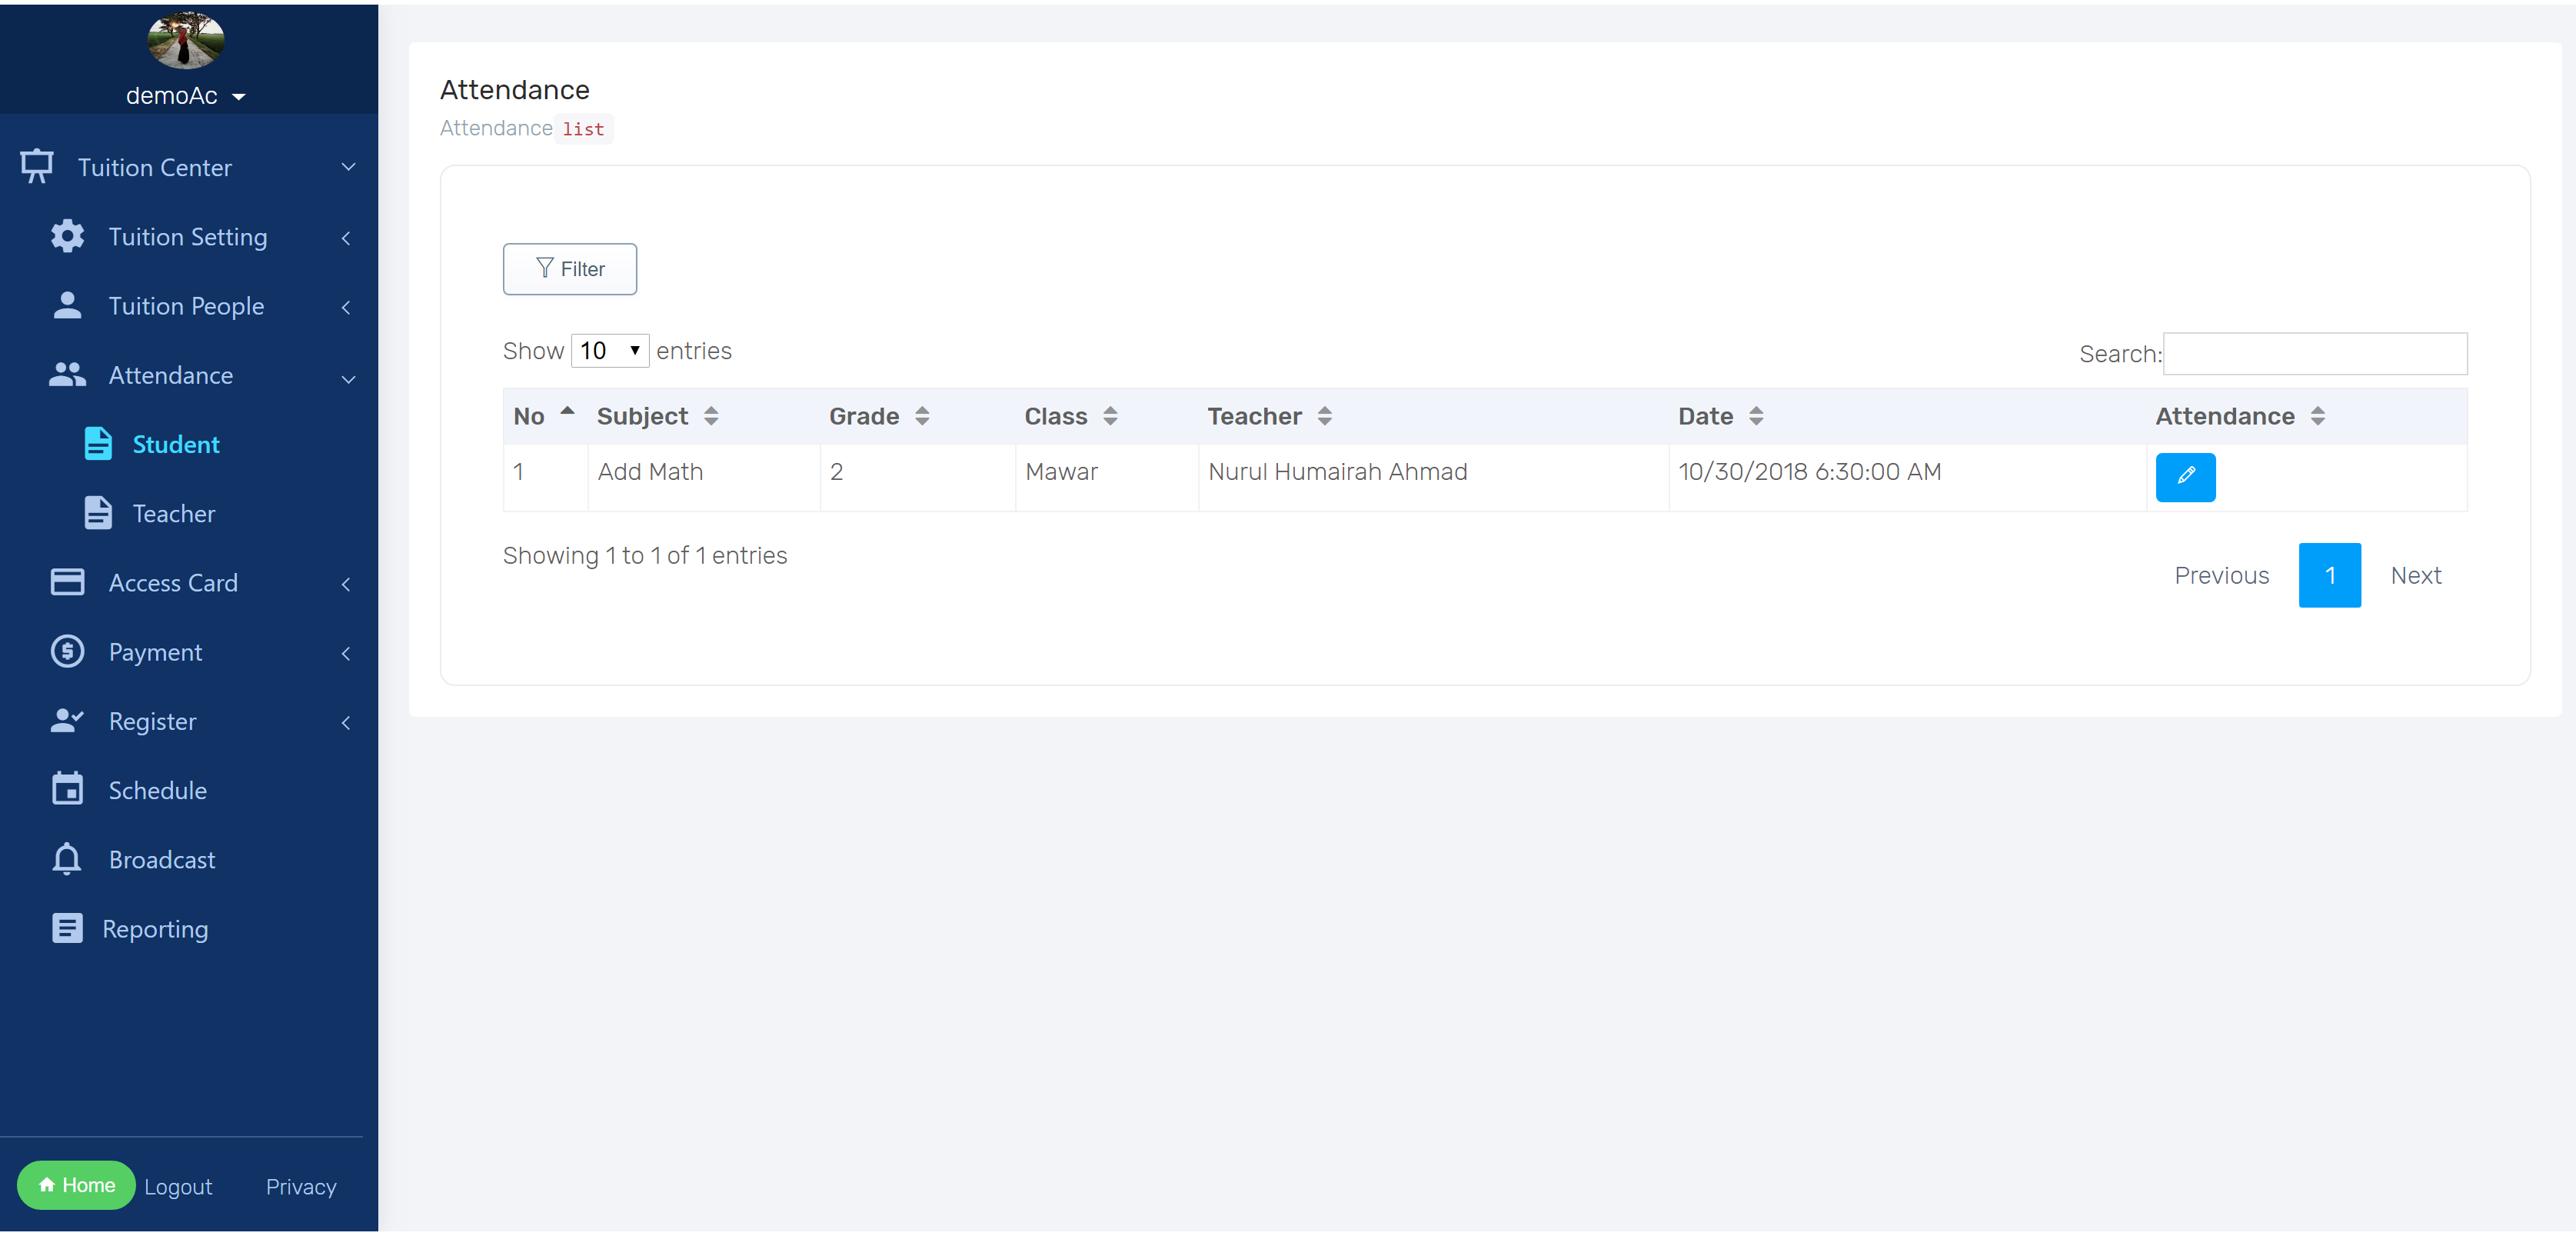
Task: Open the Show entries count dropdown
Action: pyautogui.click(x=609, y=350)
